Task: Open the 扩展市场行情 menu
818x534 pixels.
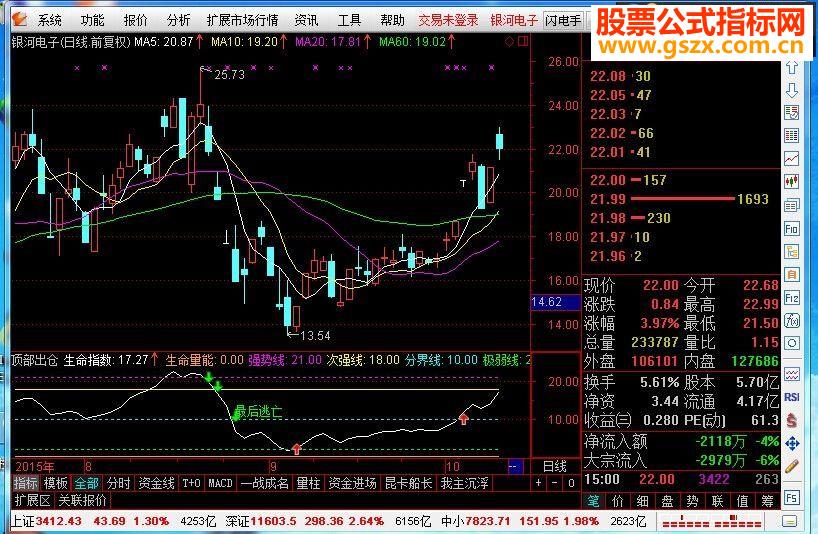Action: pyautogui.click(x=243, y=20)
